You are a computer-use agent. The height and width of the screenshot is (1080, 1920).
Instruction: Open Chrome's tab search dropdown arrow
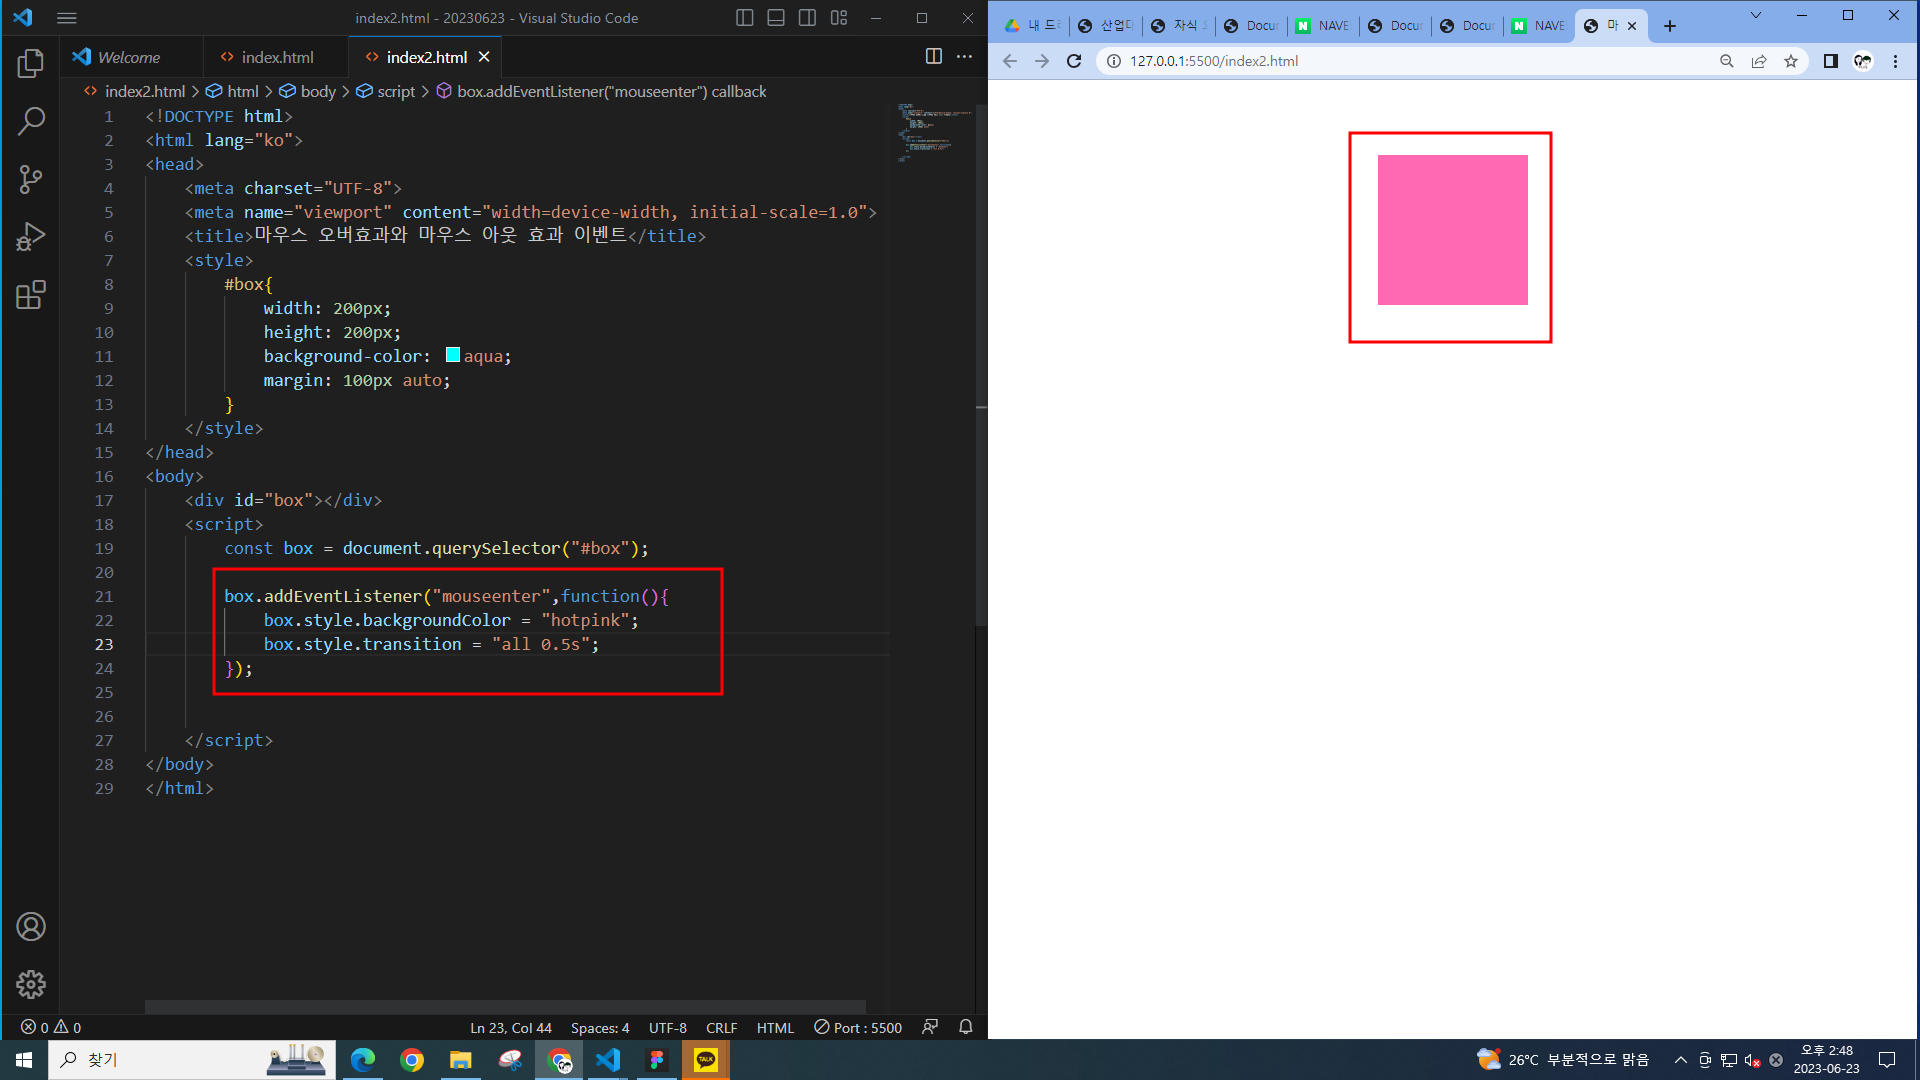click(1755, 16)
